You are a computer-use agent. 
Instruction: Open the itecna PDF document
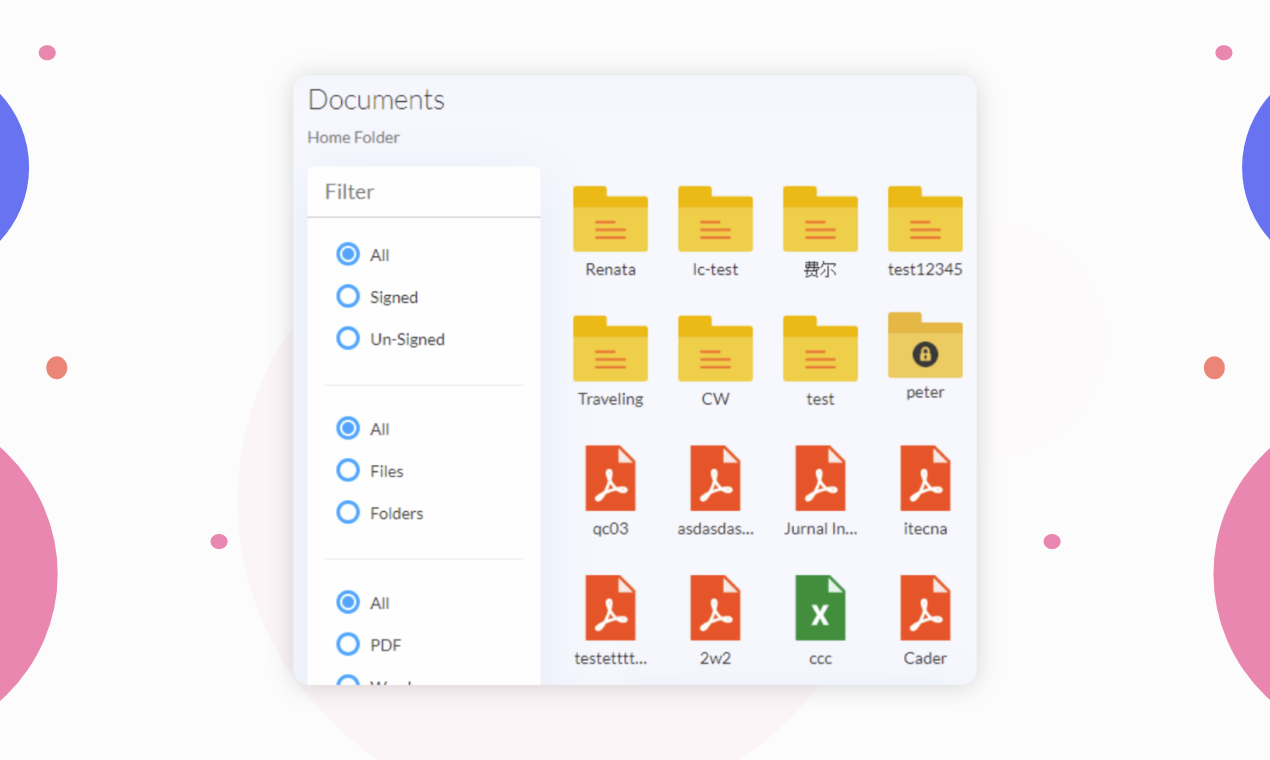click(925, 479)
